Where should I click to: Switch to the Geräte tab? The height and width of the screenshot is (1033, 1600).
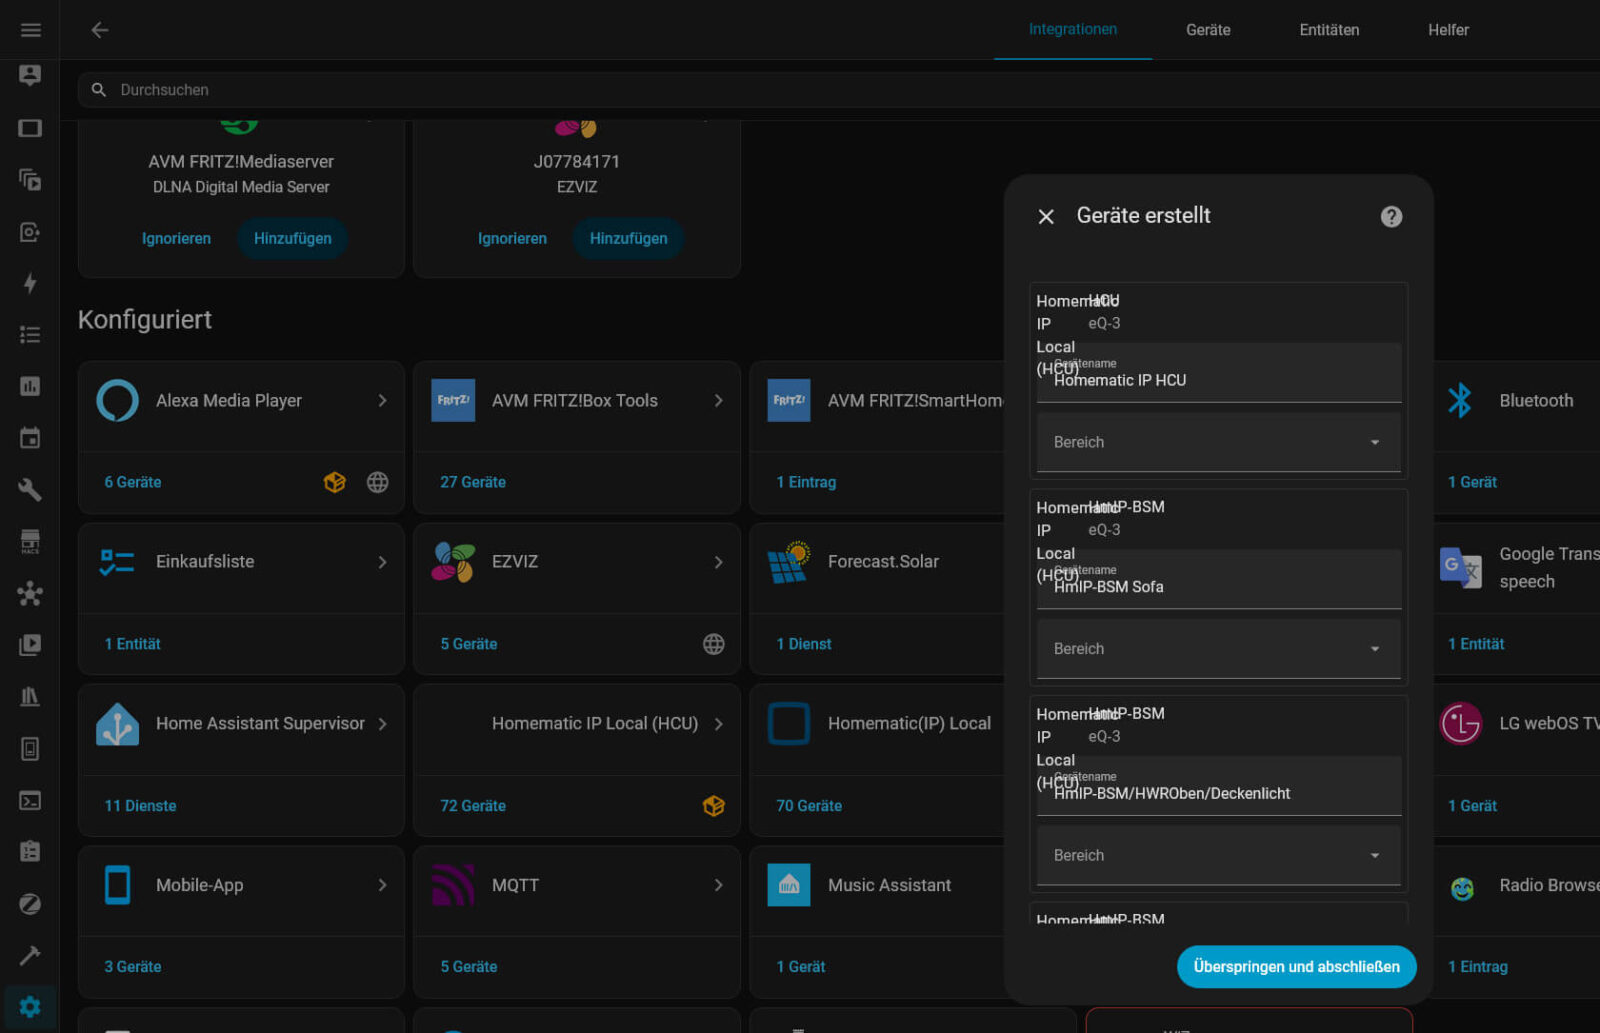[1208, 30]
